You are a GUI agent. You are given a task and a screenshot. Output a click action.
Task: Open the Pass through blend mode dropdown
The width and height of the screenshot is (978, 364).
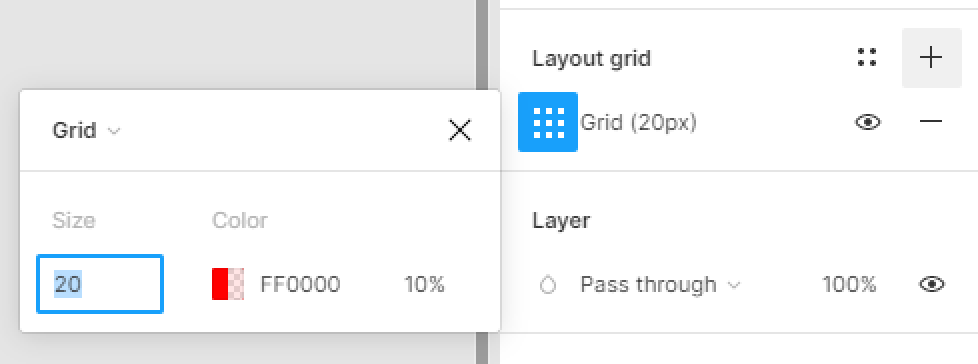coord(660,285)
